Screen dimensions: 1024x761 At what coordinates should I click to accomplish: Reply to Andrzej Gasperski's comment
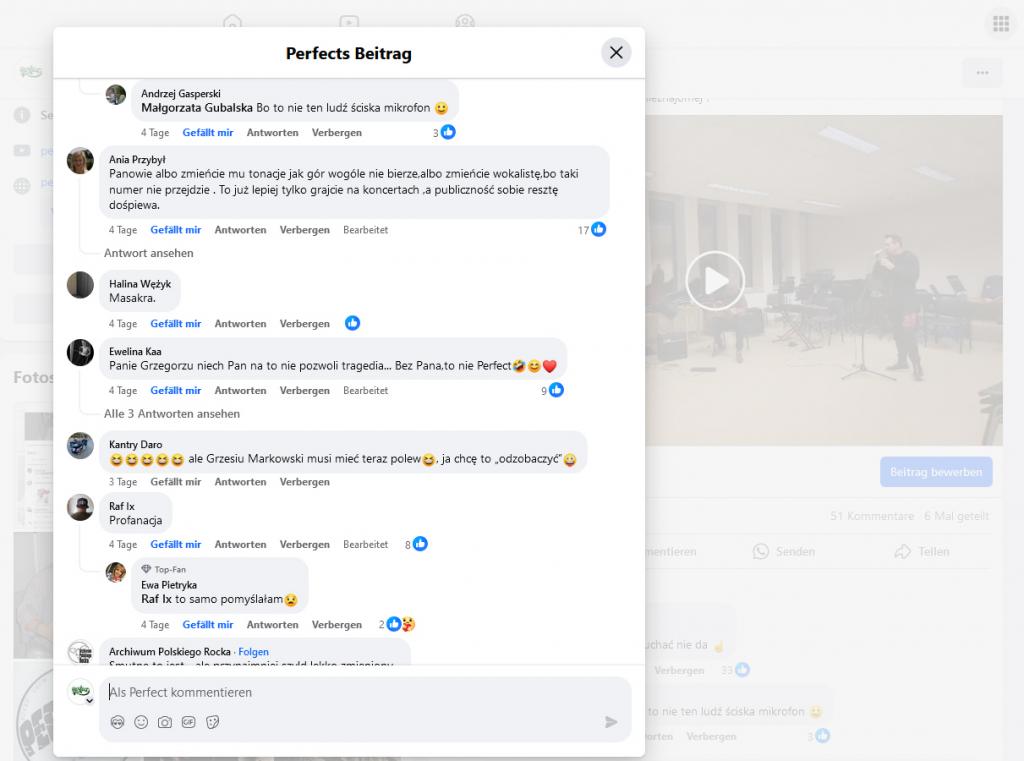(272, 133)
